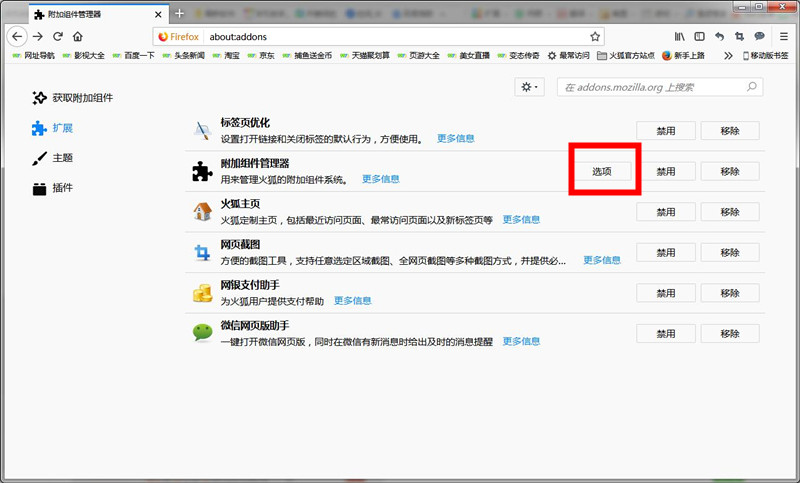Select 插件 category in the sidebar

click(52, 188)
